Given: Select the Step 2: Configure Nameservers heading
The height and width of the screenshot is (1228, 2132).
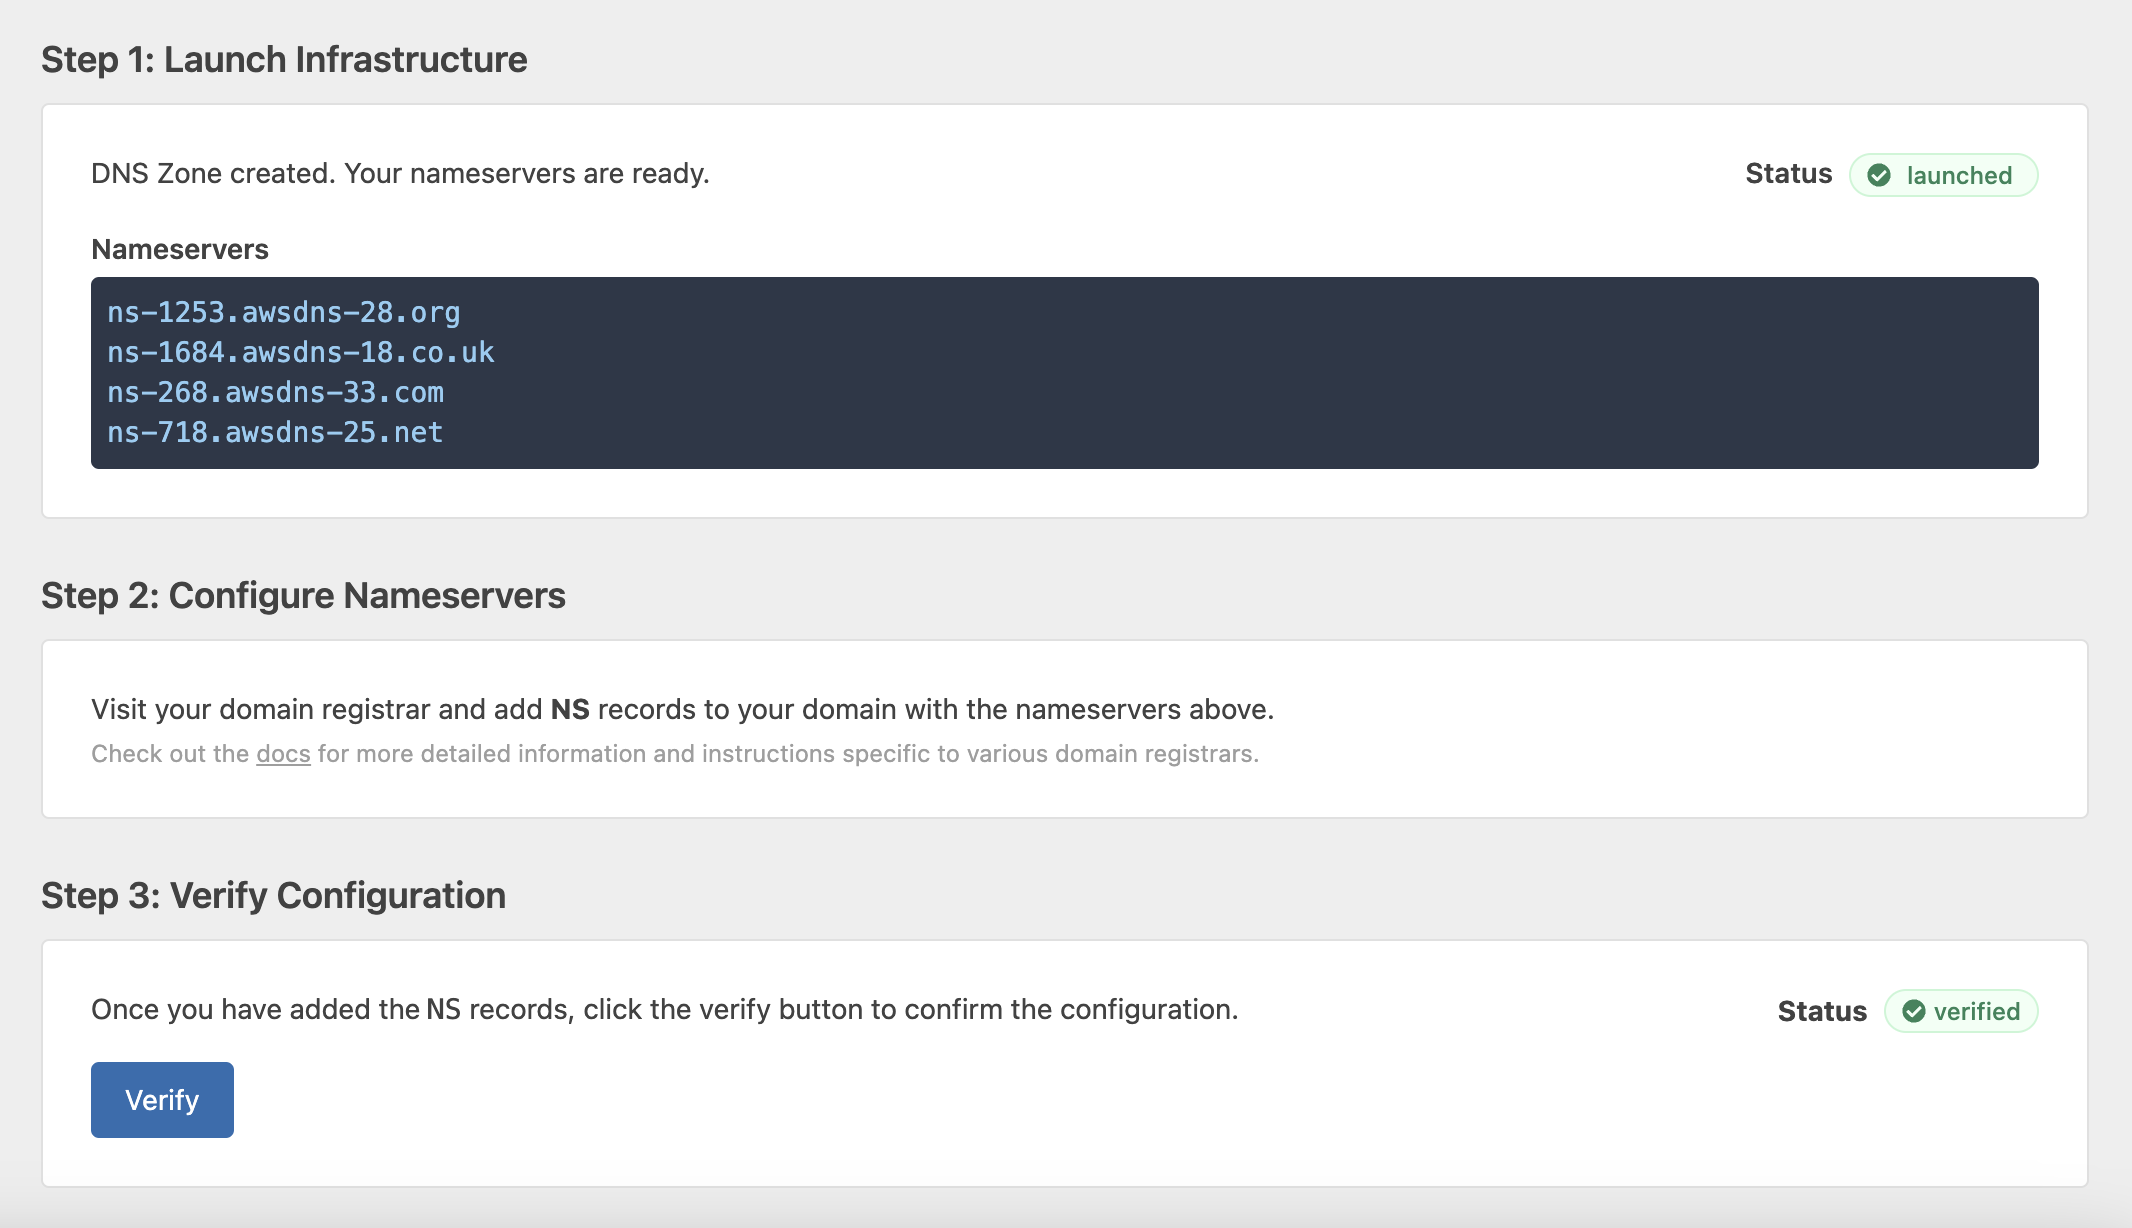Looking at the screenshot, I should 303,595.
